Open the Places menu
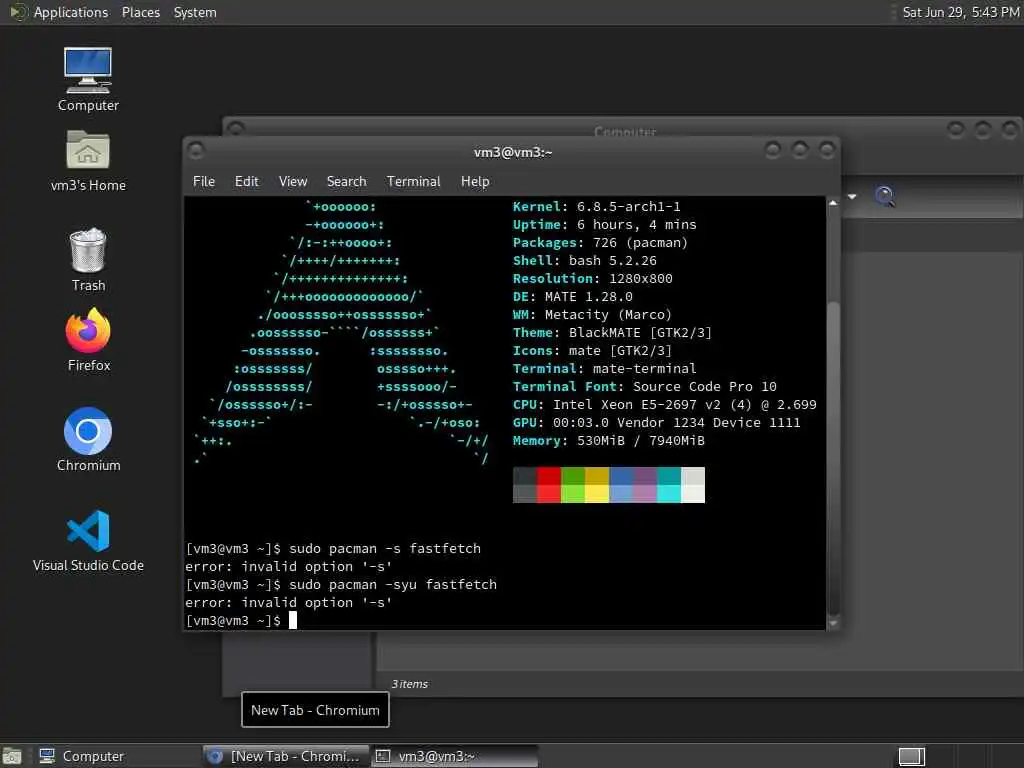Image resolution: width=1024 pixels, height=768 pixels. (x=140, y=12)
